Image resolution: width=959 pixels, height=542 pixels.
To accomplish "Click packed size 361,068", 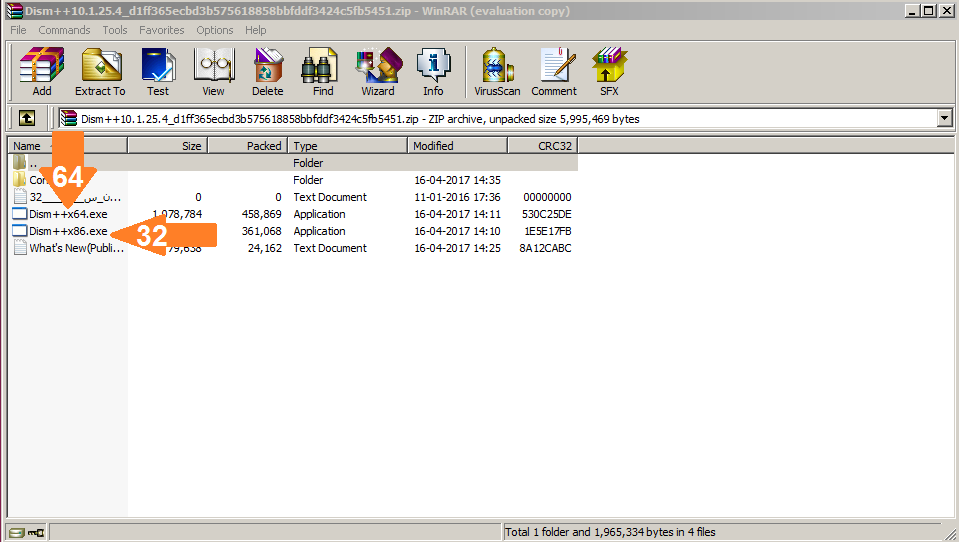I will pyautogui.click(x=262, y=231).
